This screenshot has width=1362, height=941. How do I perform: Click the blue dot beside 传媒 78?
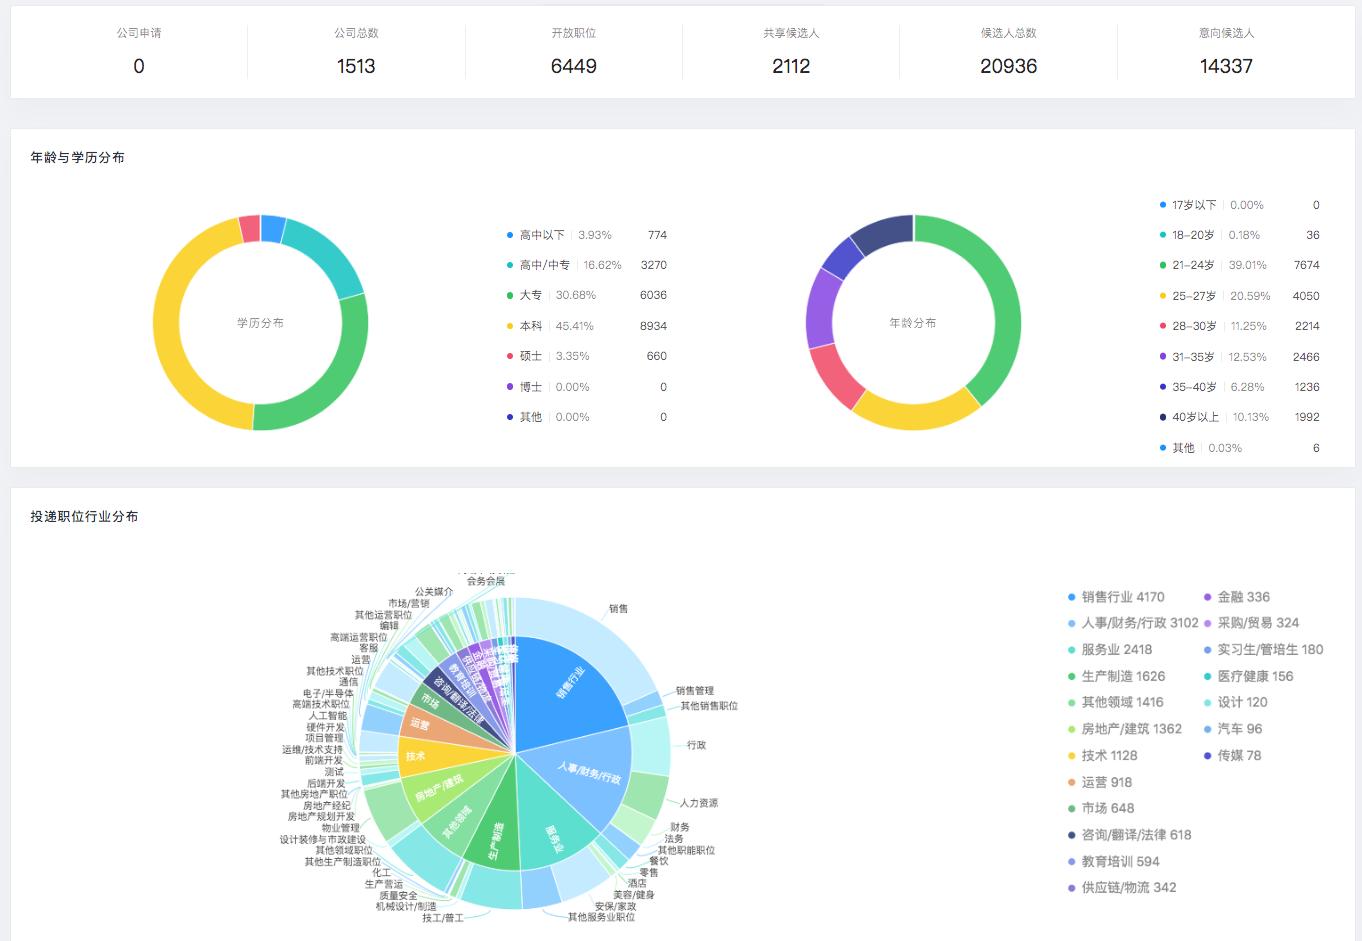pos(1208,756)
